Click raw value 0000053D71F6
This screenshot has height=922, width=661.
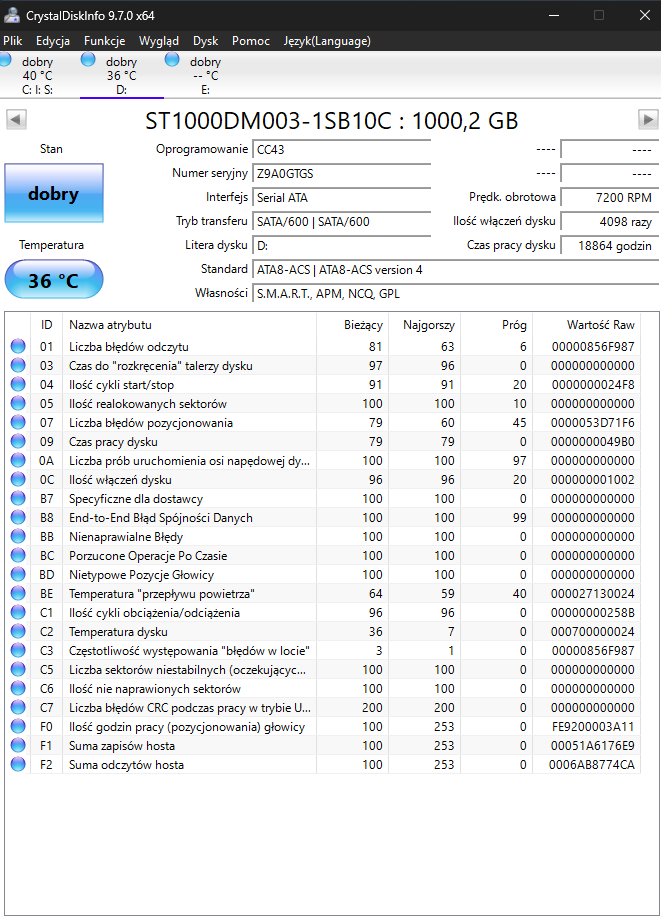593,423
